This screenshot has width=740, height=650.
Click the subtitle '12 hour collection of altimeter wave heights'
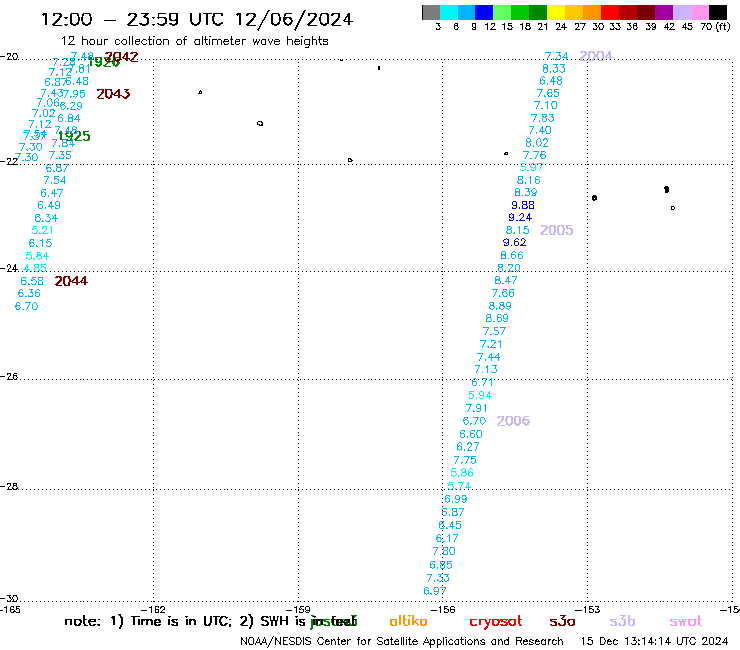[194, 41]
